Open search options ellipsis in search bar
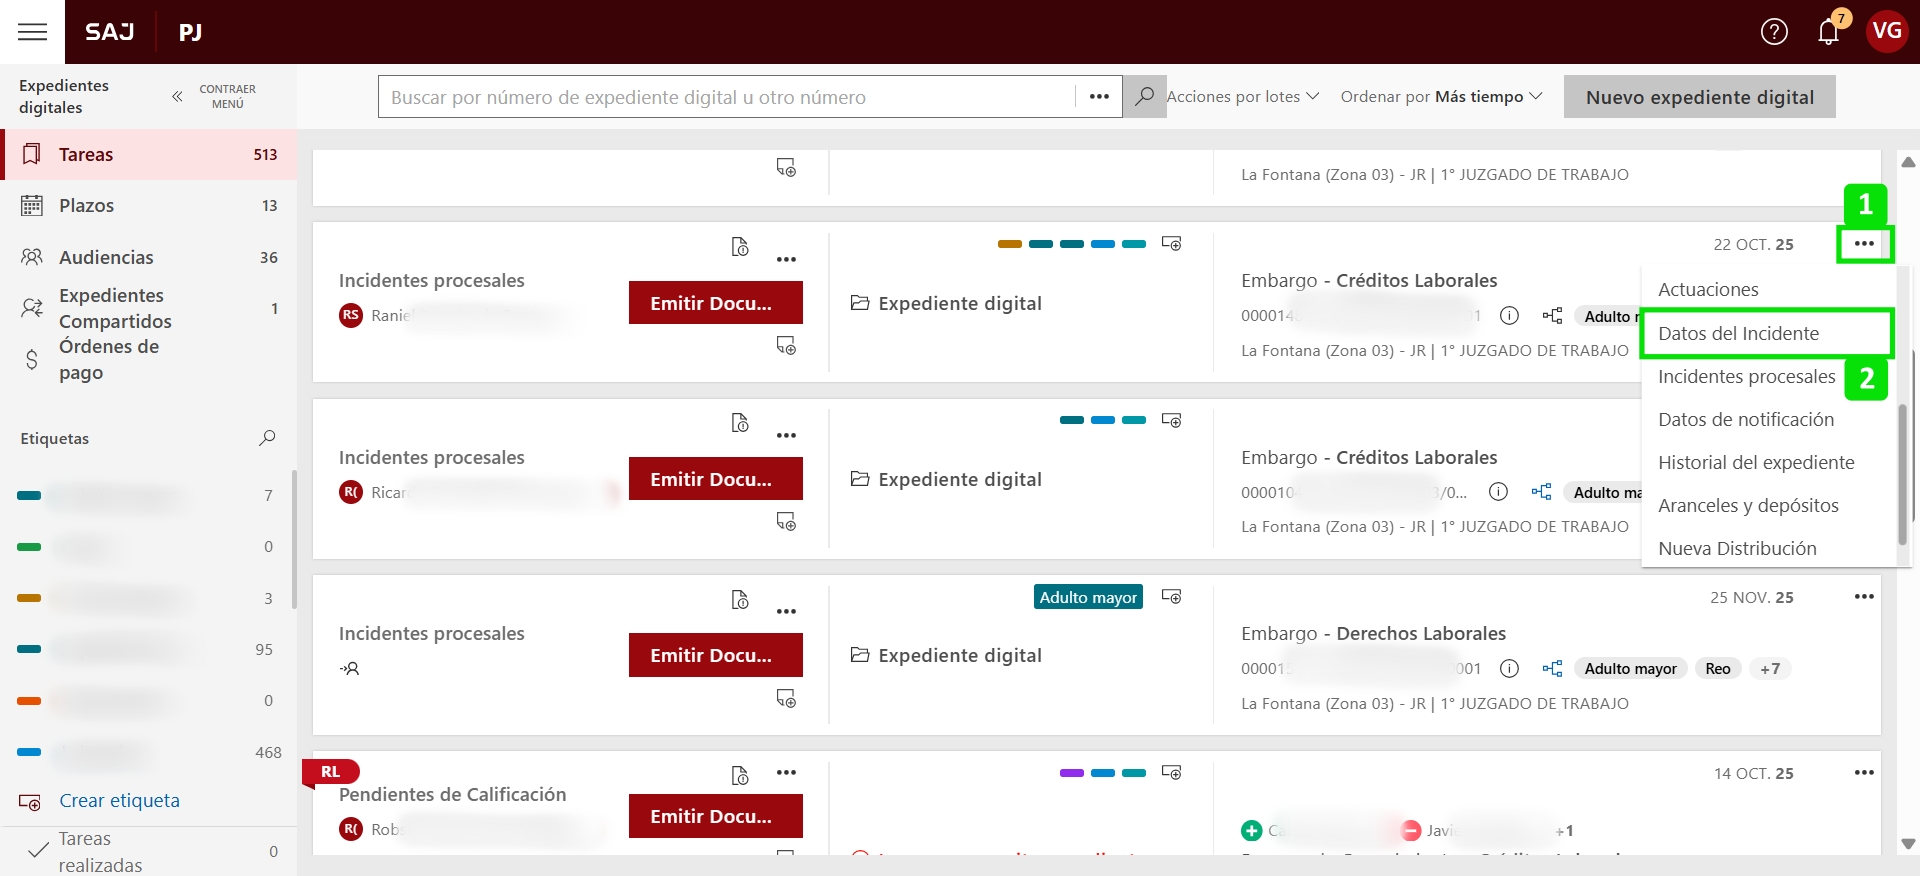Screen dimensions: 1920x876 pos(1099,97)
